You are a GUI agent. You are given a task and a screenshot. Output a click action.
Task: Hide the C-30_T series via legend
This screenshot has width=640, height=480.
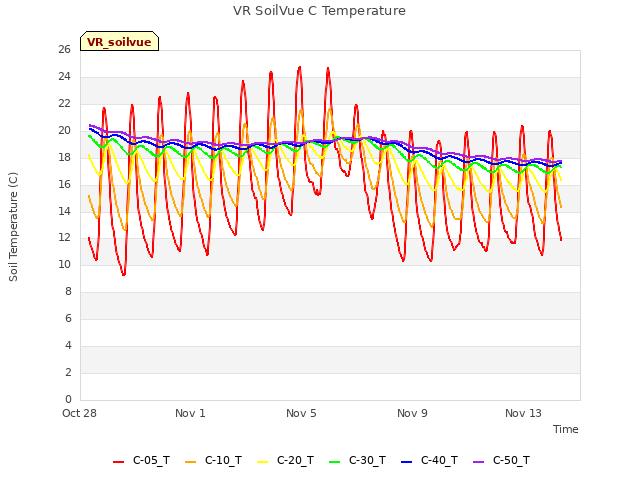[358, 460]
